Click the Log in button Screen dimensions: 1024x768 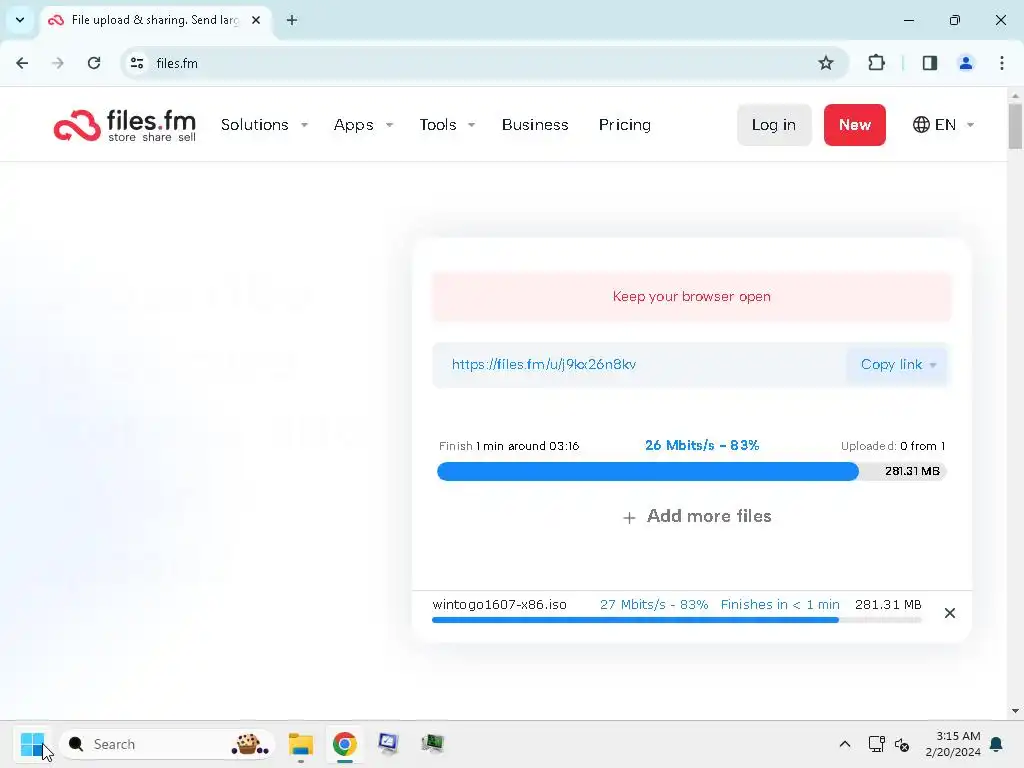click(774, 125)
